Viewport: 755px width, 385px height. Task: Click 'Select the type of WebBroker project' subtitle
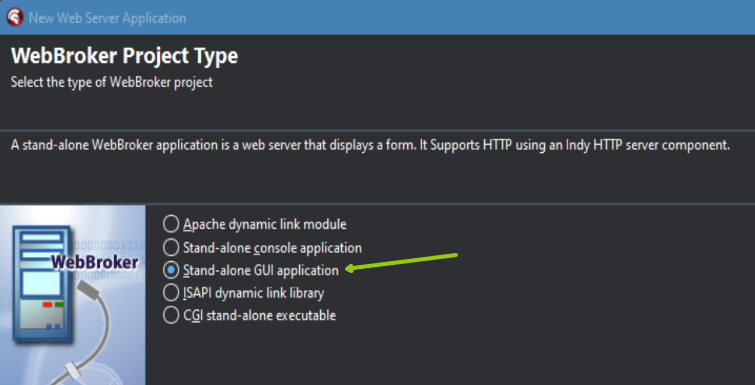coord(112,82)
